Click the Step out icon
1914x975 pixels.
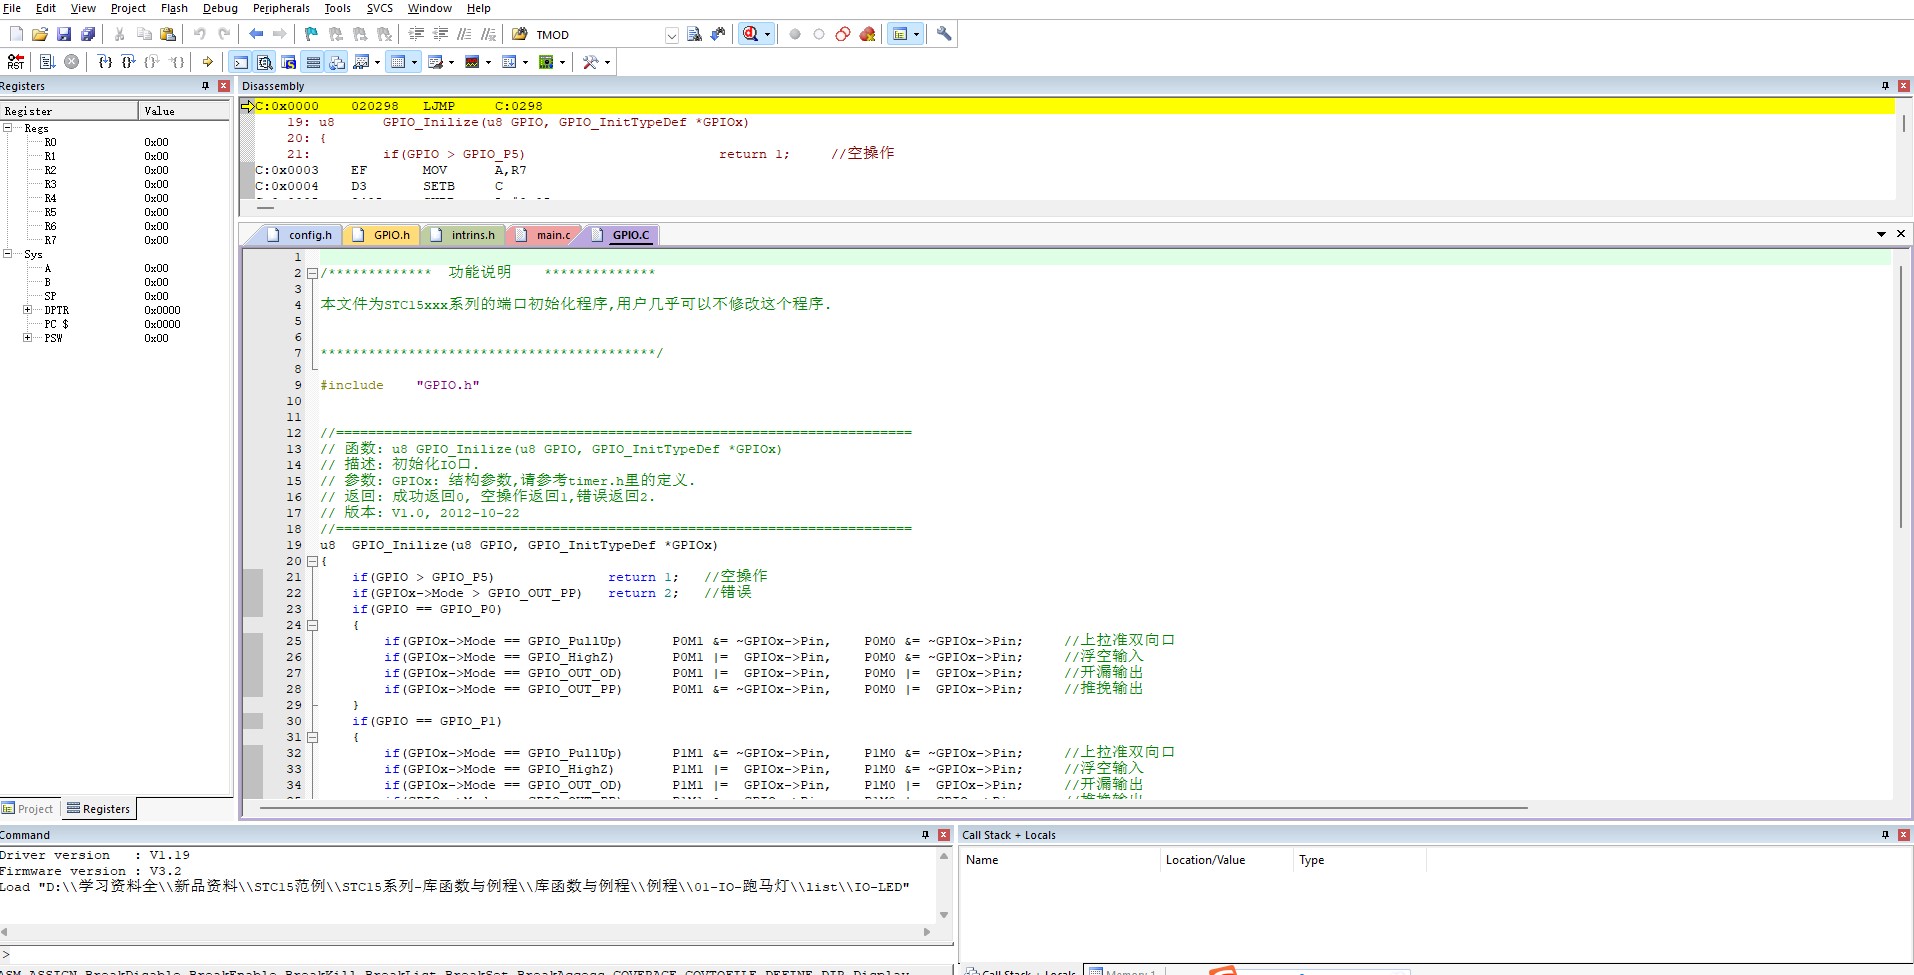point(152,62)
